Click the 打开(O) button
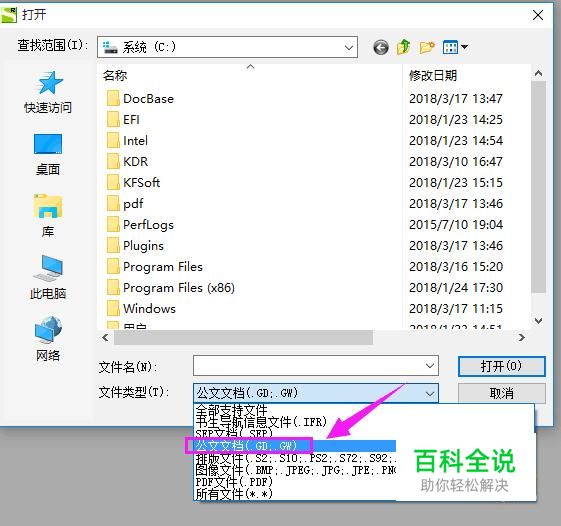 point(502,366)
